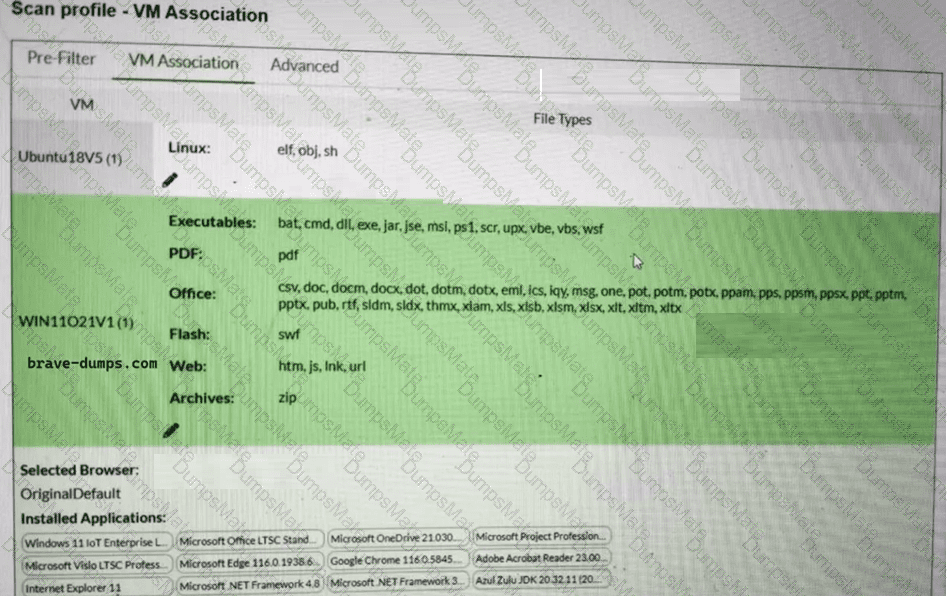The height and width of the screenshot is (596, 947).
Task: Expand Microsoft OneDrive 21.030 entry
Action: pos(398,536)
